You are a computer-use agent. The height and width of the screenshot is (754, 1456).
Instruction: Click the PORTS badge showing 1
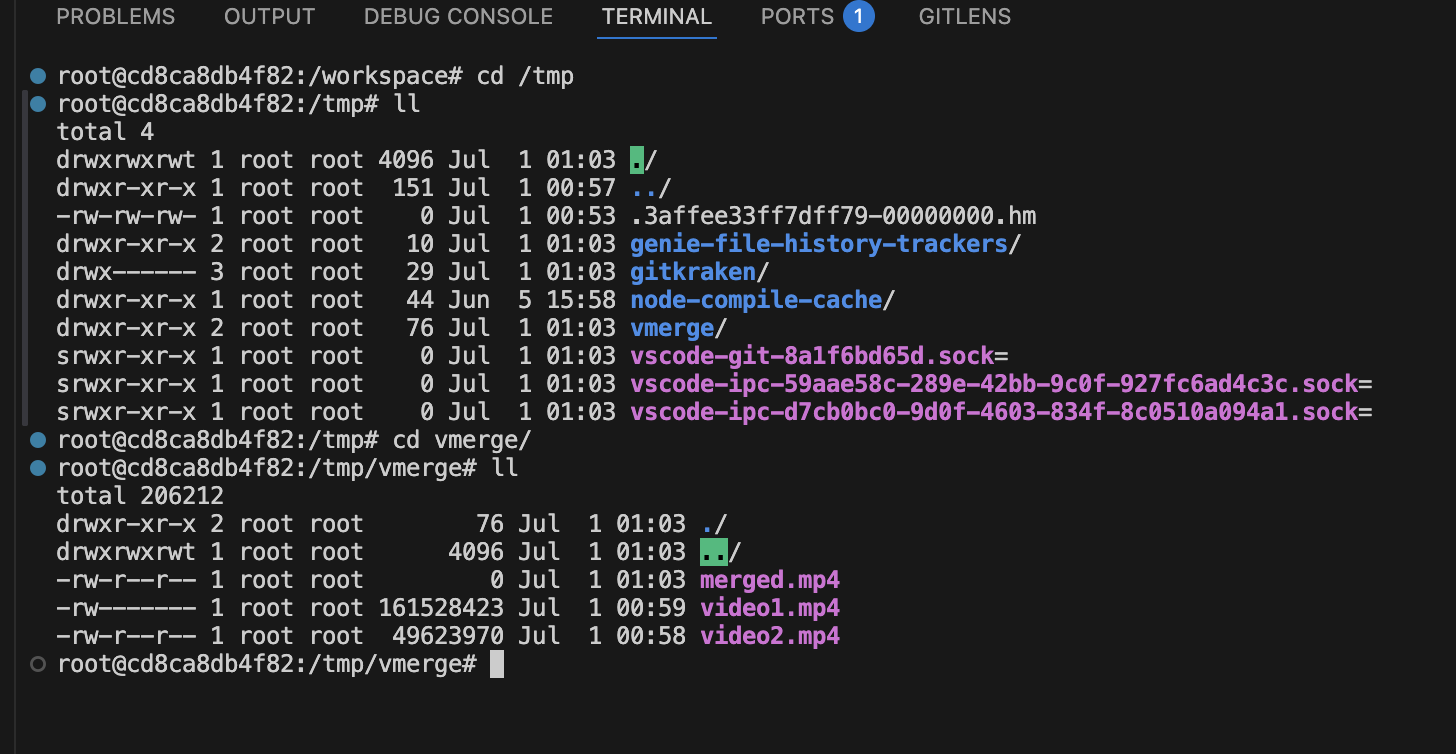click(x=858, y=17)
